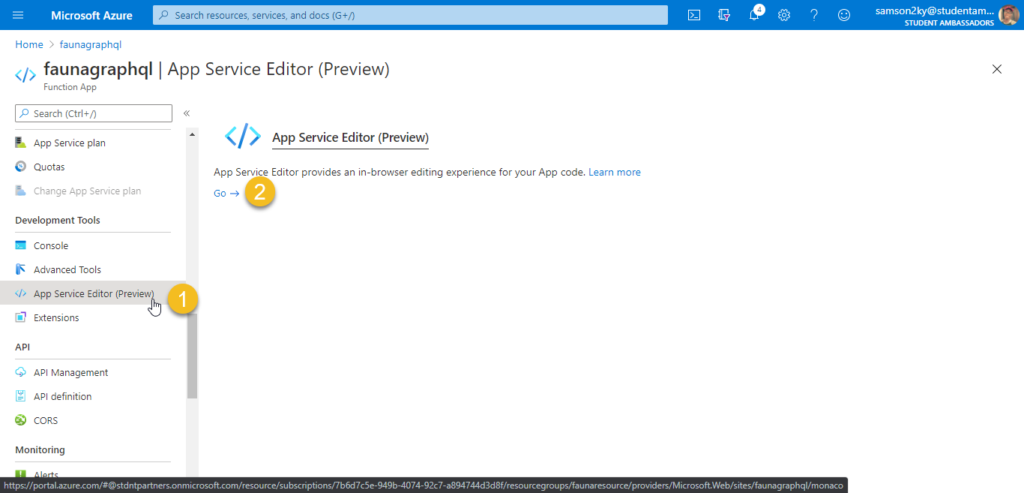Click the Monitoring section header
The image size is (1024, 493).
coord(40,450)
